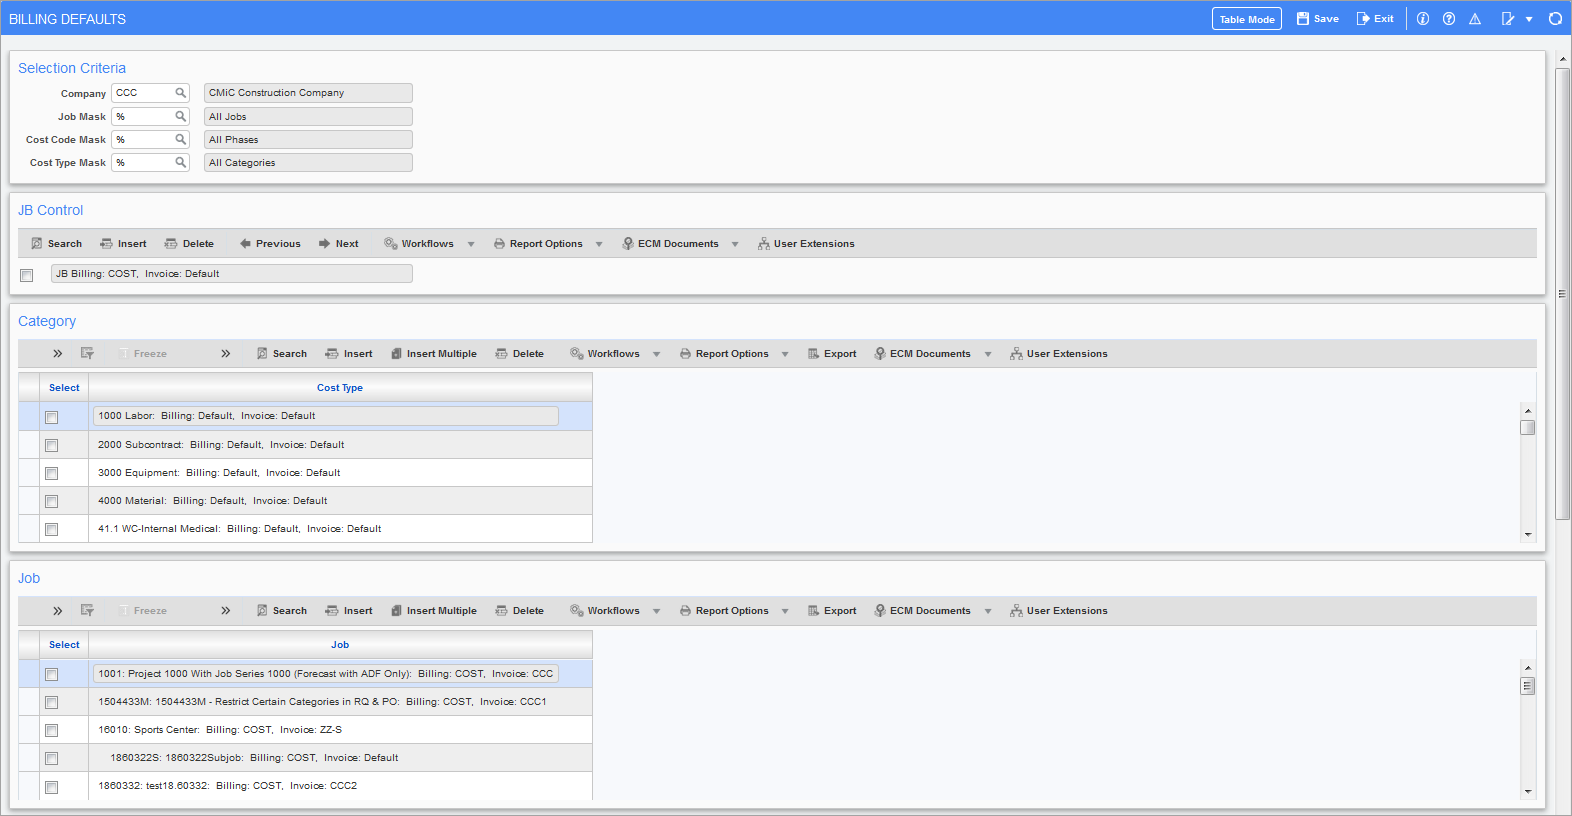Expand Workflows dropdown in Category toolbar

(657, 354)
